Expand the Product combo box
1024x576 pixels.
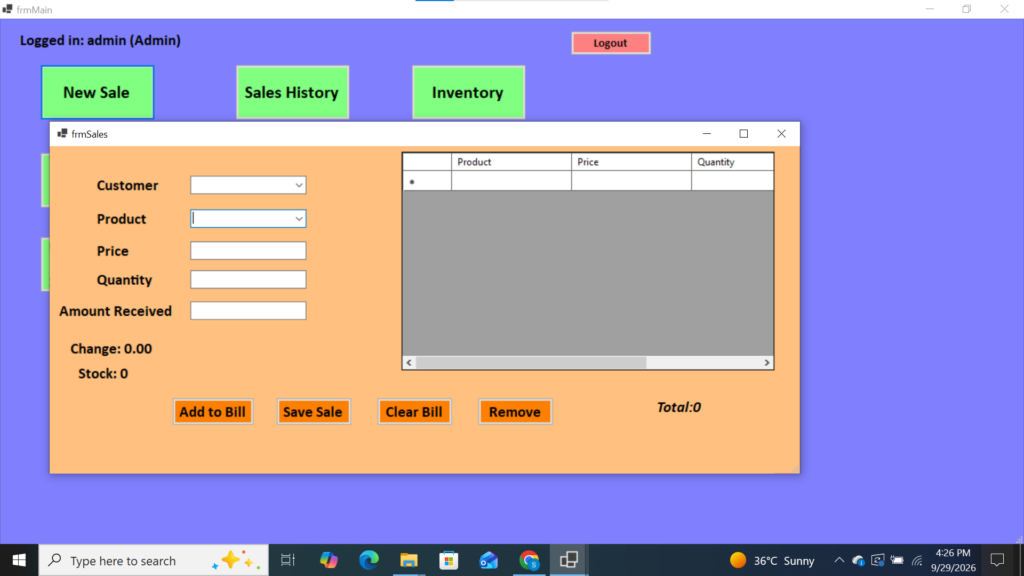click(298, 219)
